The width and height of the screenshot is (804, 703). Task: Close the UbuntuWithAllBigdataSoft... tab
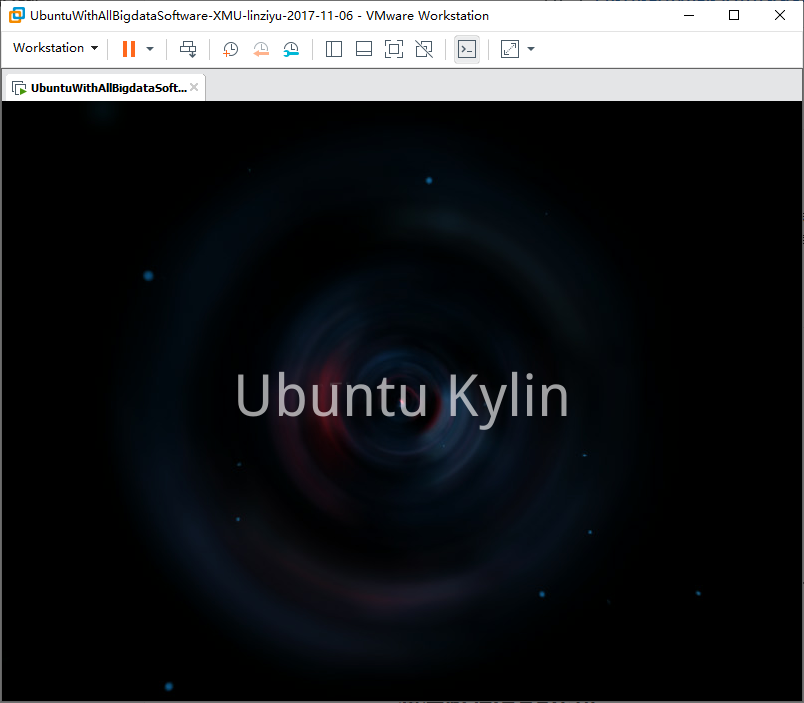tap(194, 87)
